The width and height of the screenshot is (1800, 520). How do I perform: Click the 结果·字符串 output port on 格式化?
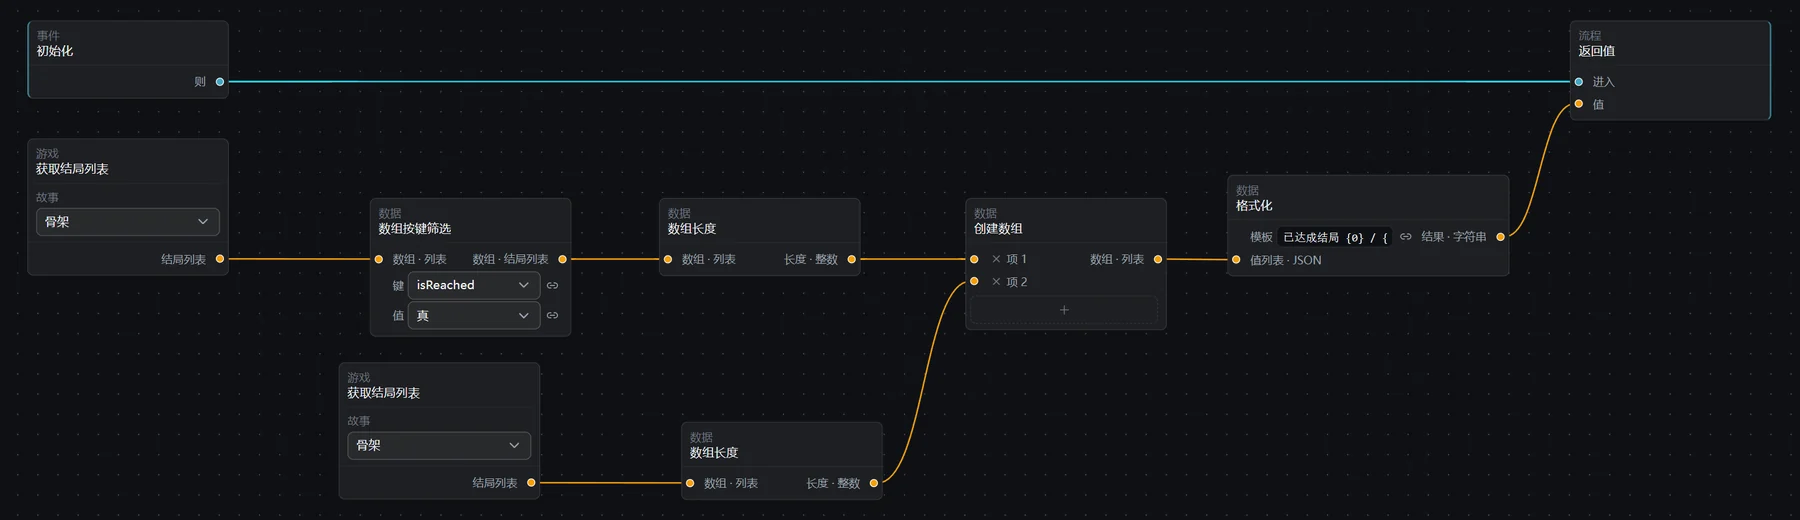tap(1500, 237)
